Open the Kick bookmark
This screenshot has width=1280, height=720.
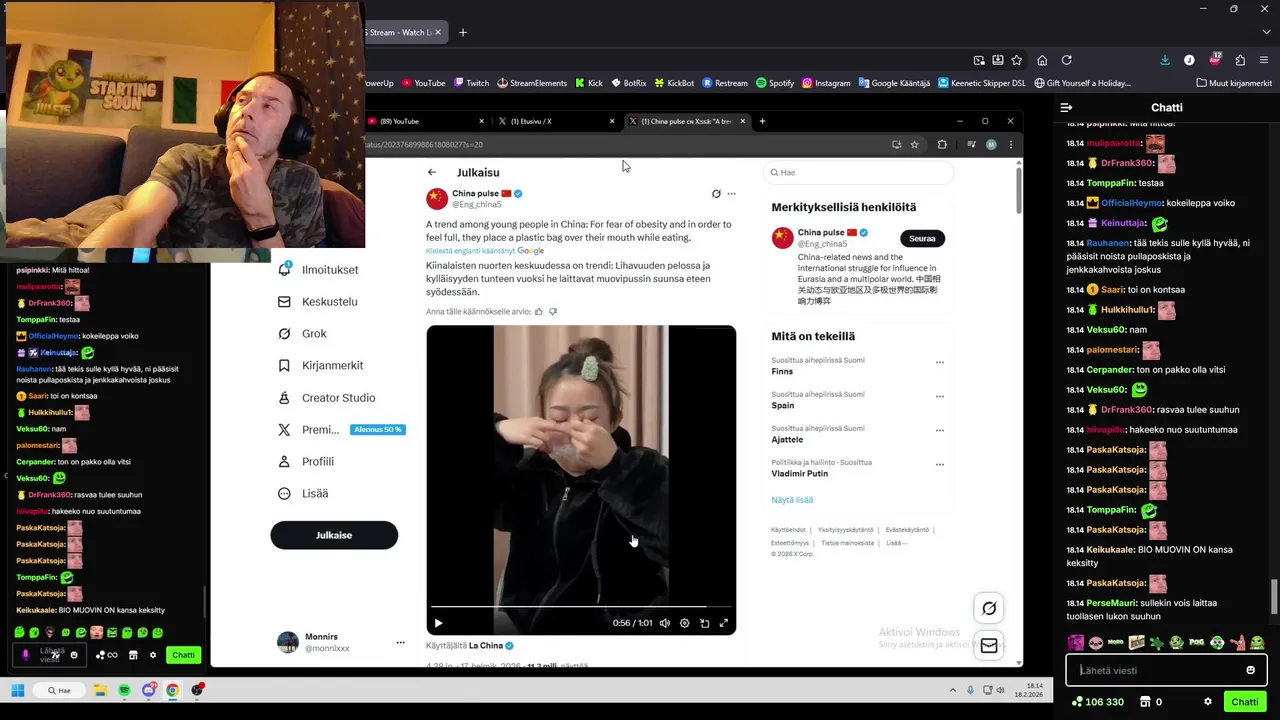pos(588,83)
